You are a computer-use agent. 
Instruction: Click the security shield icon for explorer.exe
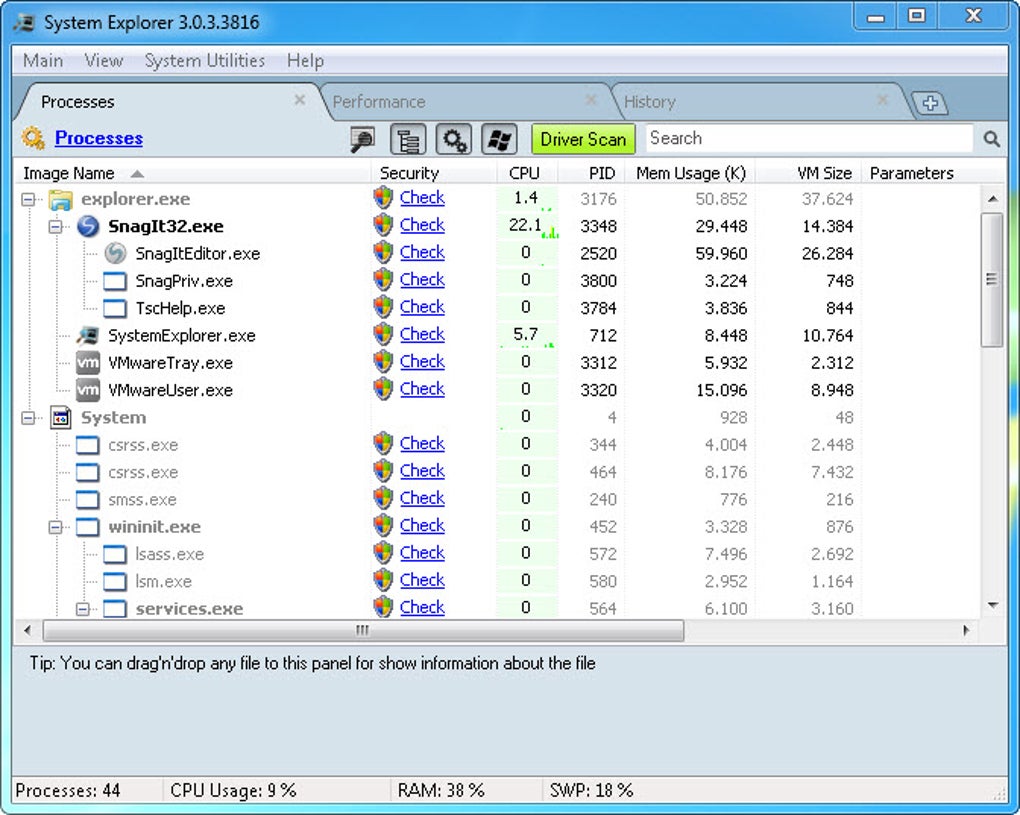click(x=383, y=198)
